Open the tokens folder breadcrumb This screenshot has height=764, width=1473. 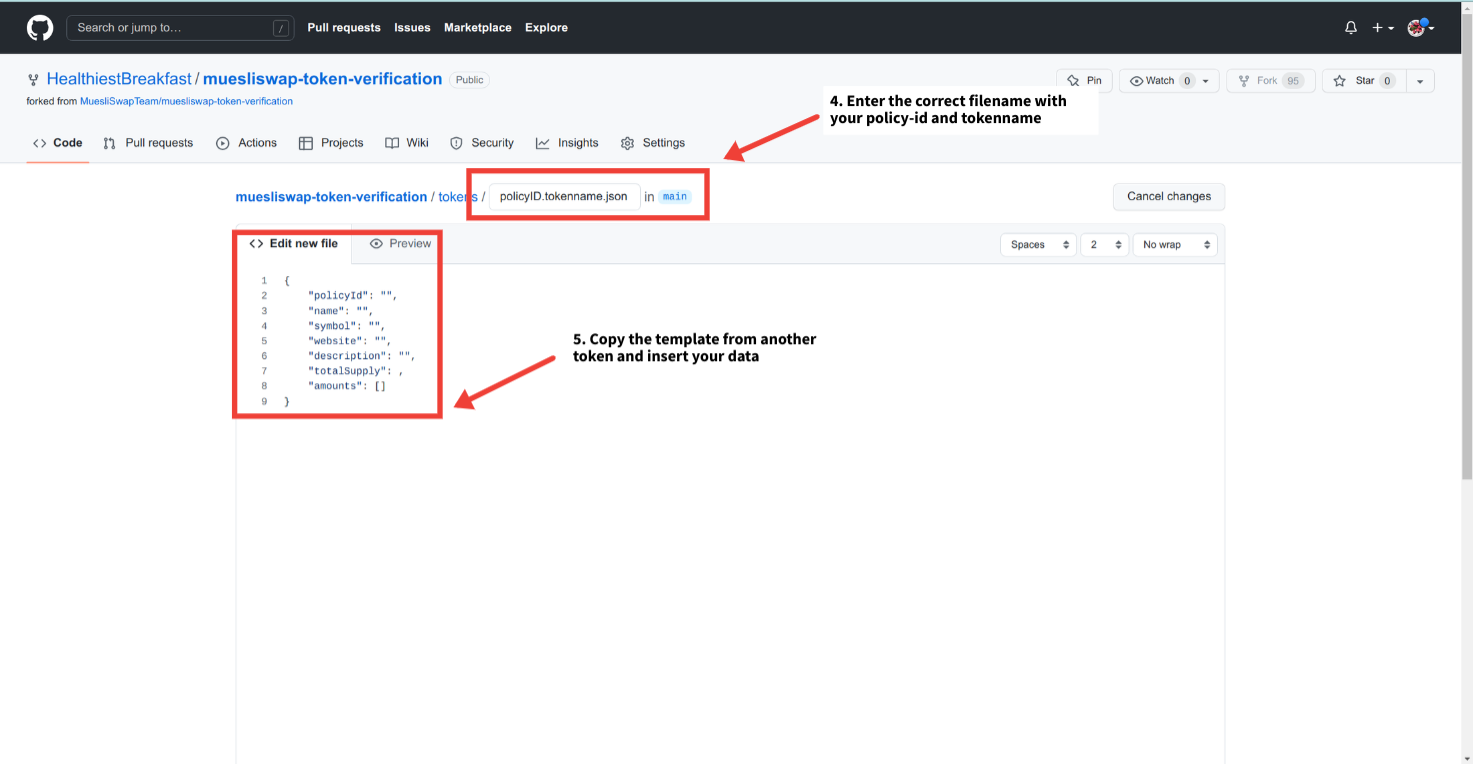[x=458, y=197]
